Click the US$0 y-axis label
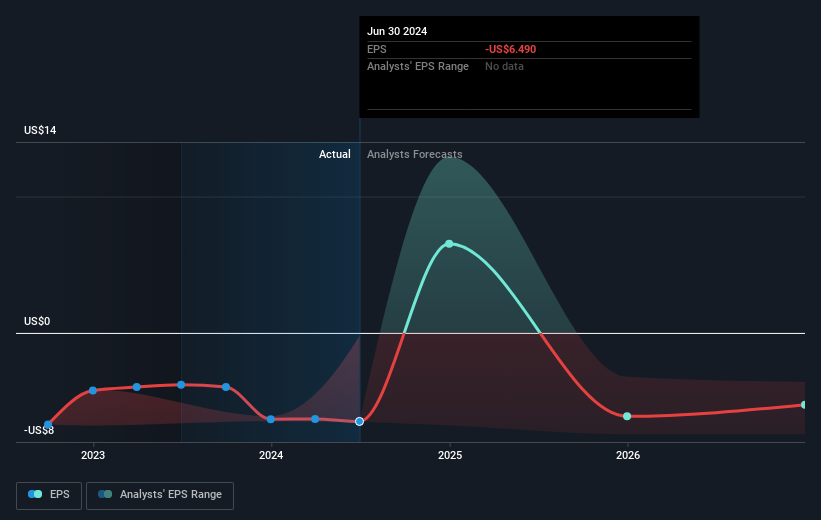The width and height of the screenshot is (821, 520). tap(37, 322)
